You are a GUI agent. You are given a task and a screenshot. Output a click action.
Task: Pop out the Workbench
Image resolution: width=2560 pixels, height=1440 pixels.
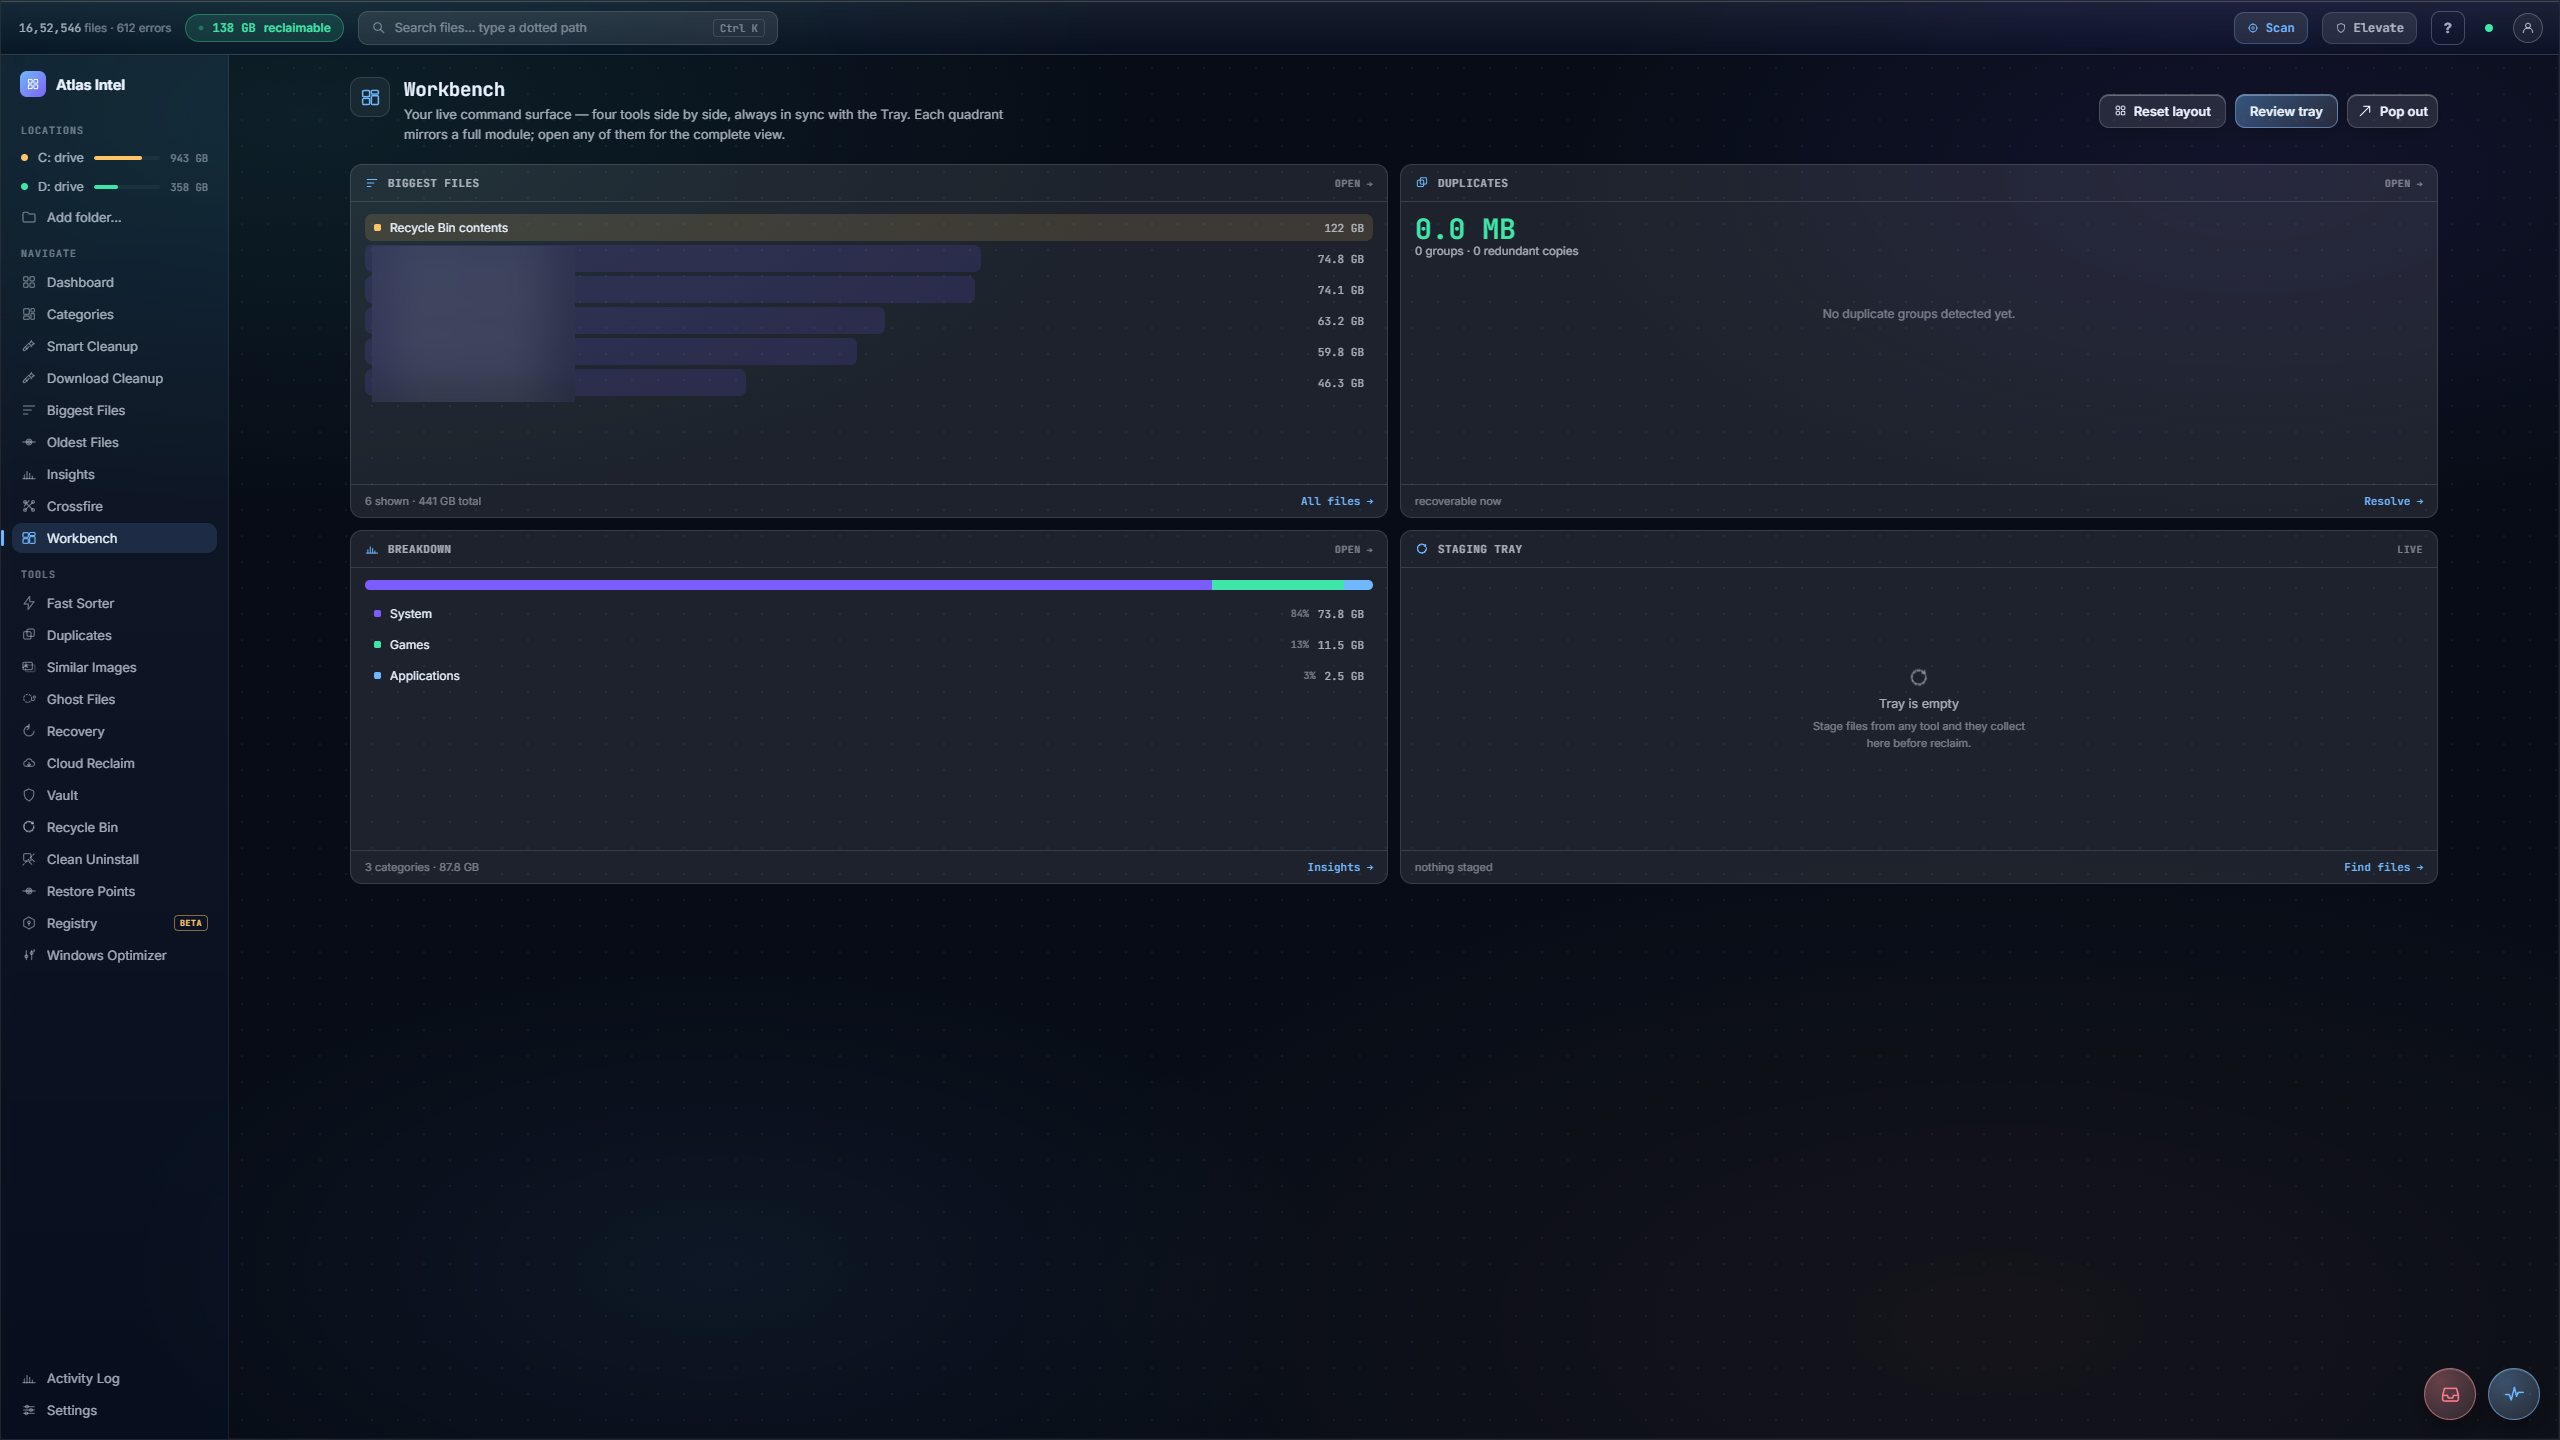click(2391, 111)
